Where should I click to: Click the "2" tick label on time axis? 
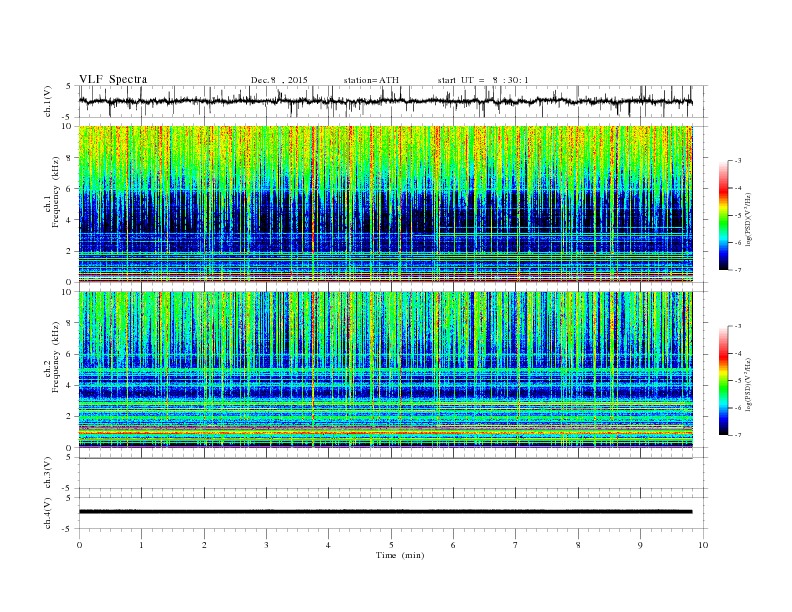204,545
